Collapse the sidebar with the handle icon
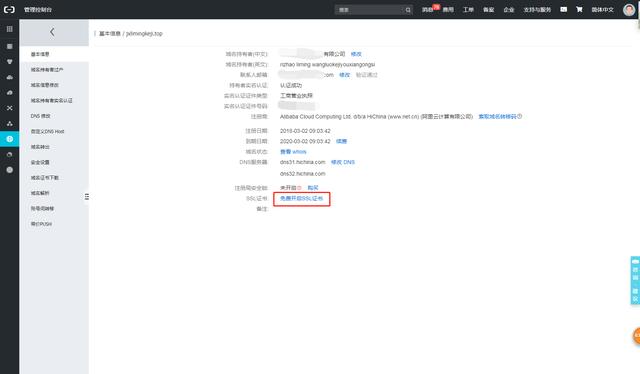This screenshot has height=374, width=640. (x=87, y=197)
